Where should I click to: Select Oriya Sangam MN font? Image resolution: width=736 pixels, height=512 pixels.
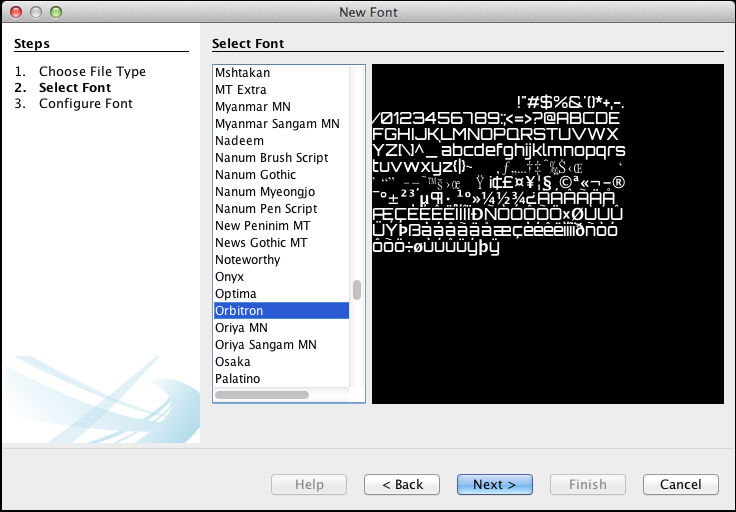265,345
